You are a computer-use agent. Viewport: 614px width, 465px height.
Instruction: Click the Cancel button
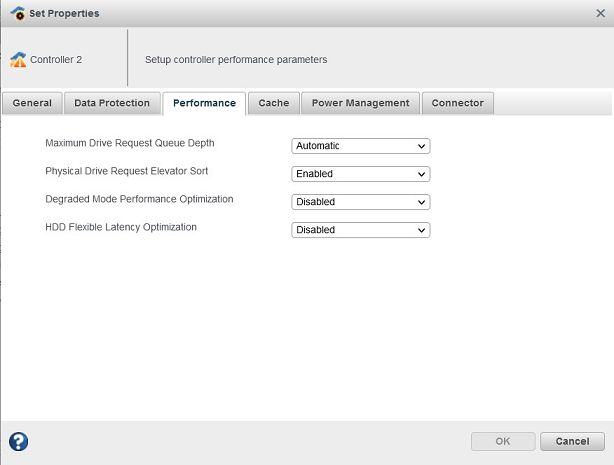tap(572, 441)
